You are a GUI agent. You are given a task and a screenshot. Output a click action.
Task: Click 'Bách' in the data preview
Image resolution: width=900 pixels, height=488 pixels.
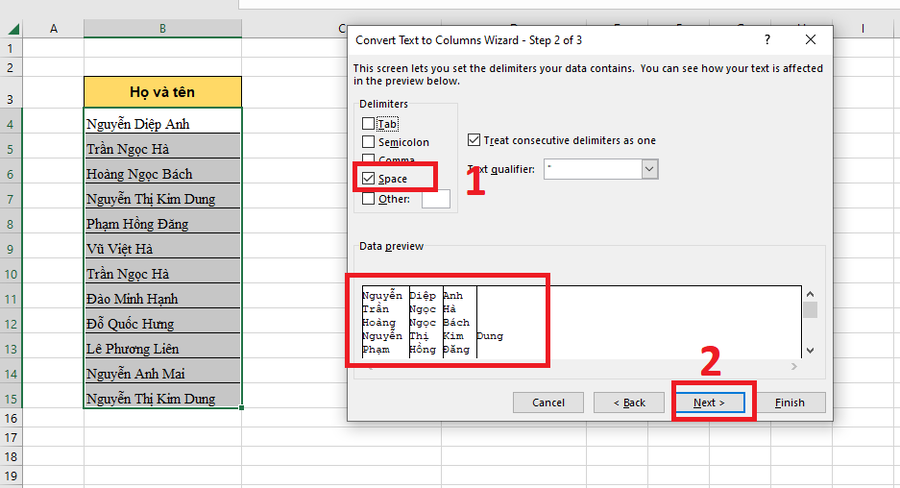[x=456, y=322]
